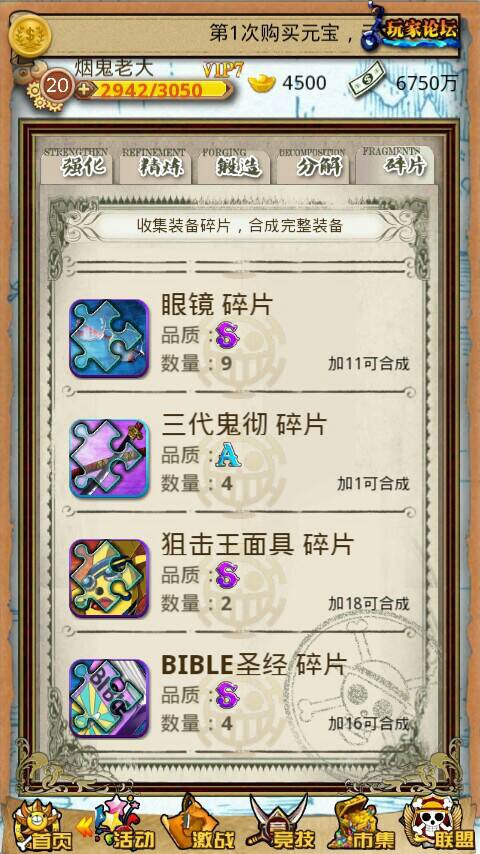Image resolution: width=480 pixels, height=854 pixels.
Task: Open the 锻造 Forging tab
Action: pos(233,165)
